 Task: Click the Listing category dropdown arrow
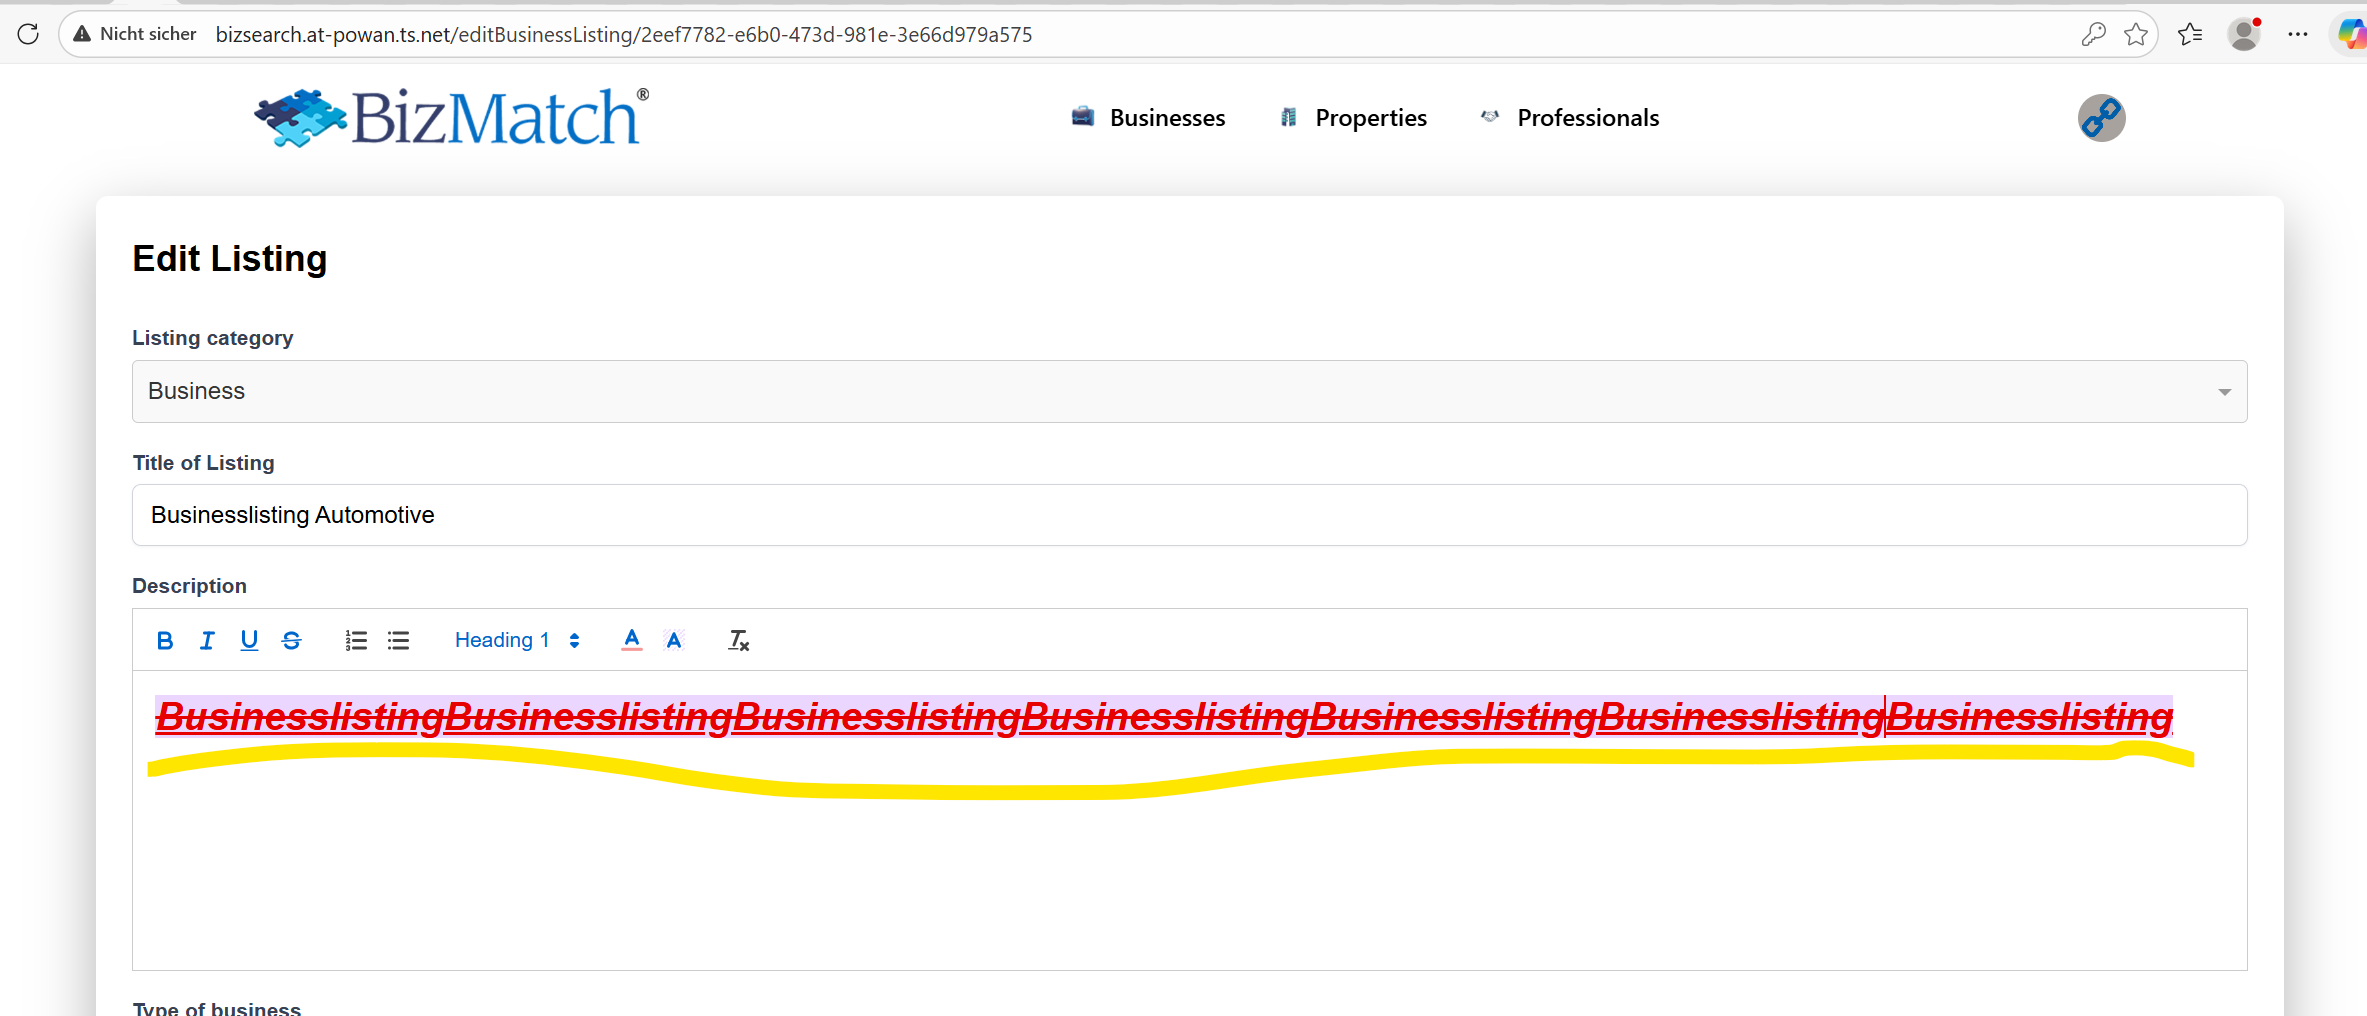(2224, 392)
